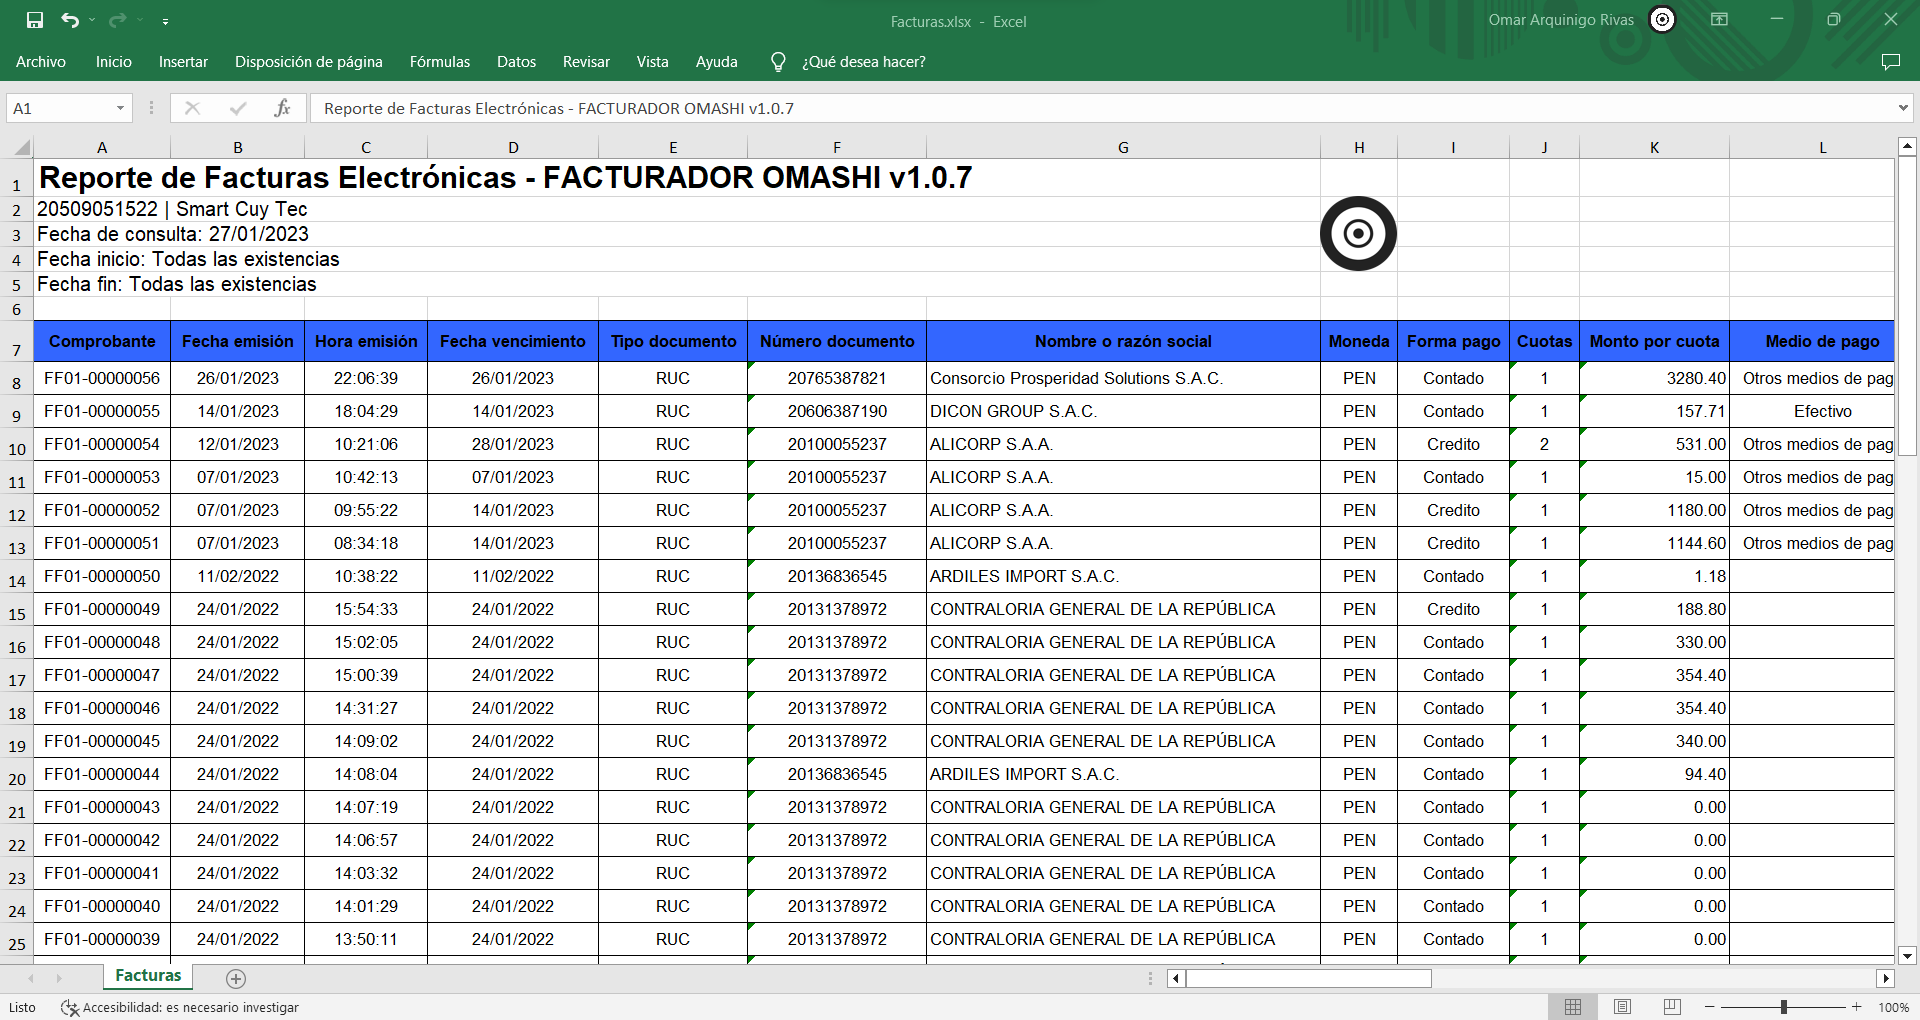1920x1020 pixels.
Task: Switch to Normal view in the status bar
Action: tap(1573, 1007)
